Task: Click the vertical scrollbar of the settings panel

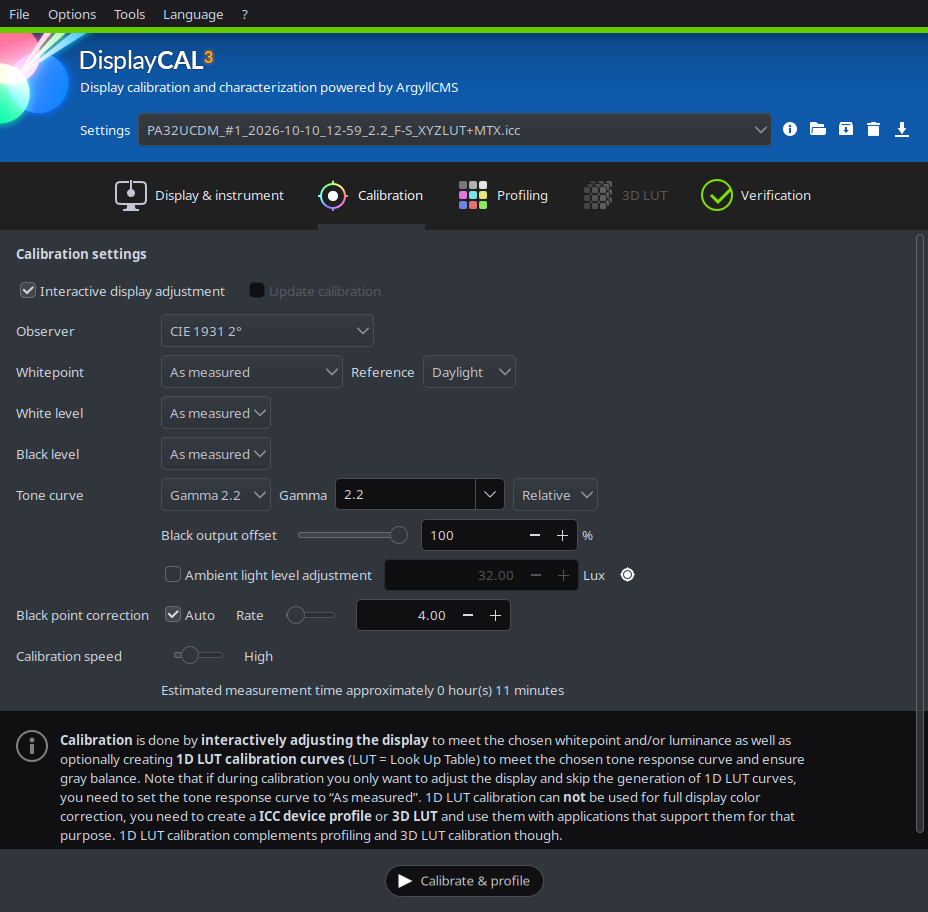Action: pos(920,533)
